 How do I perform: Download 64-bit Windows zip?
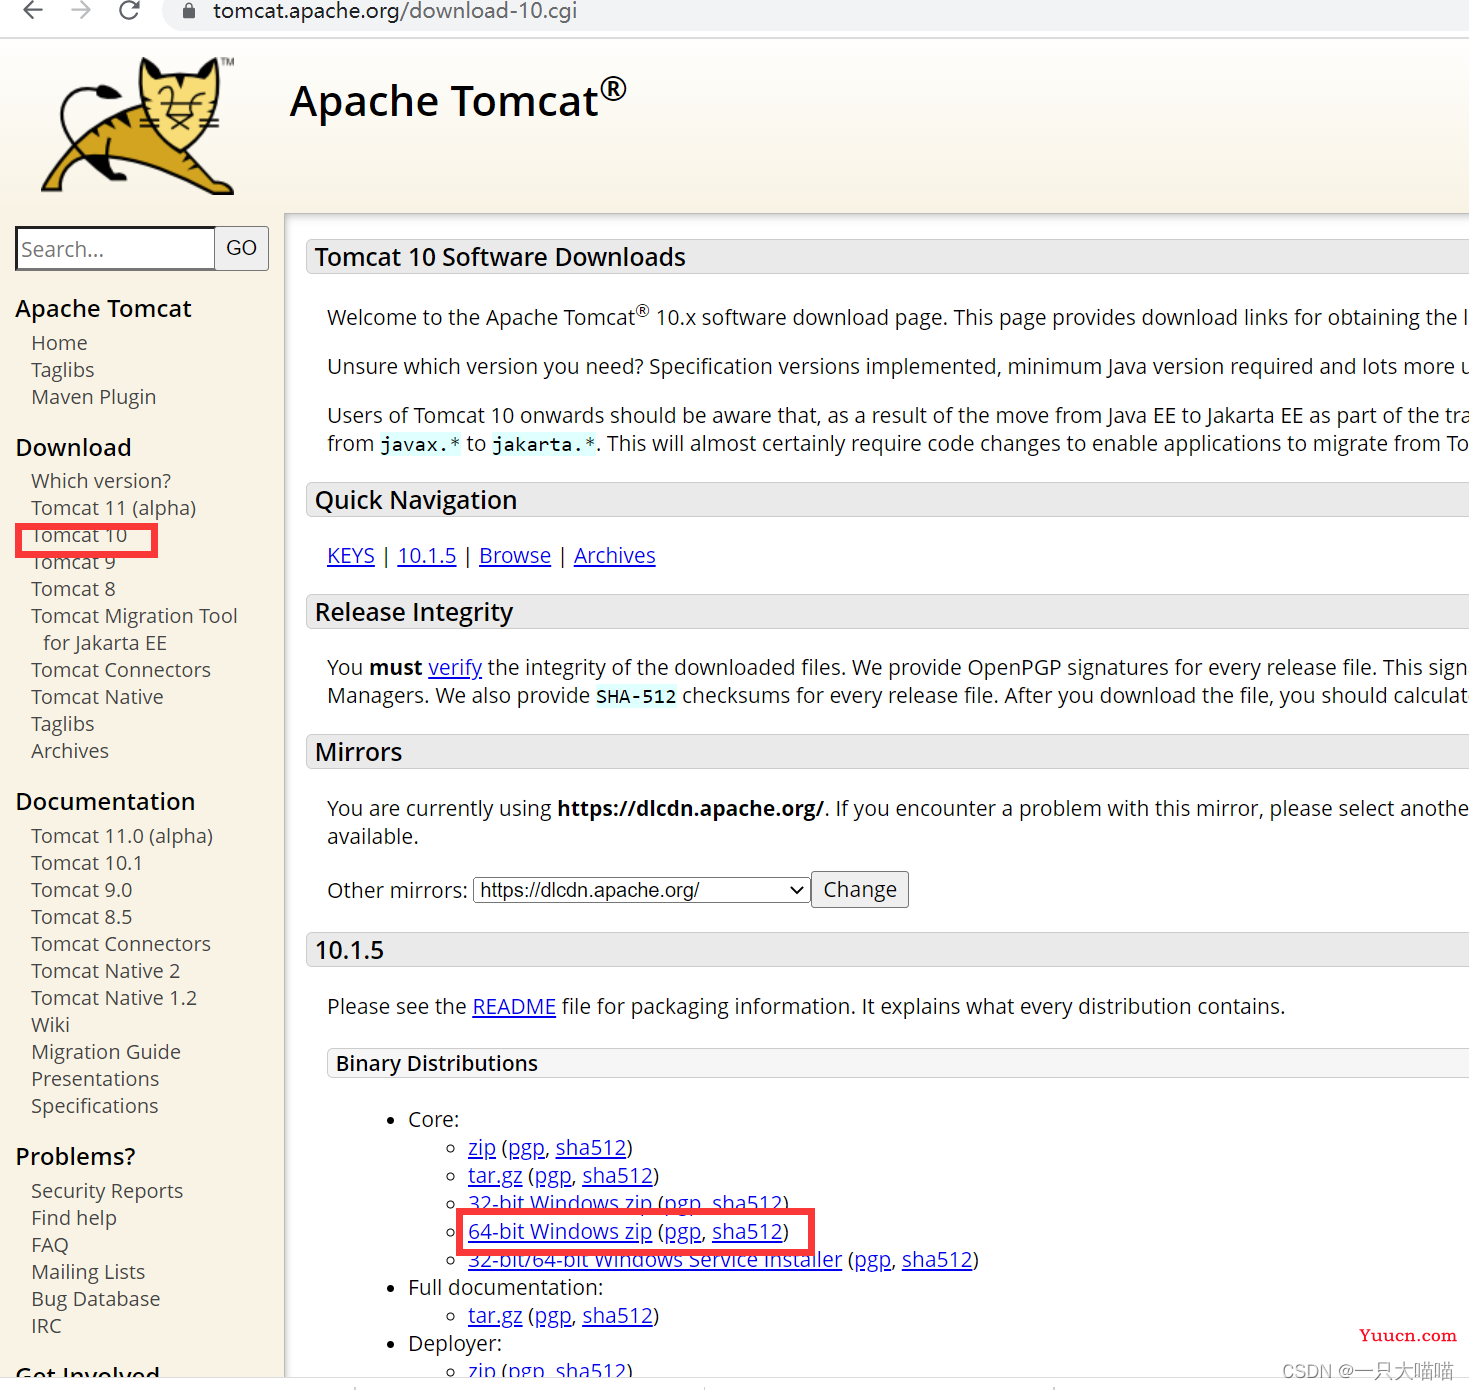560,1232
